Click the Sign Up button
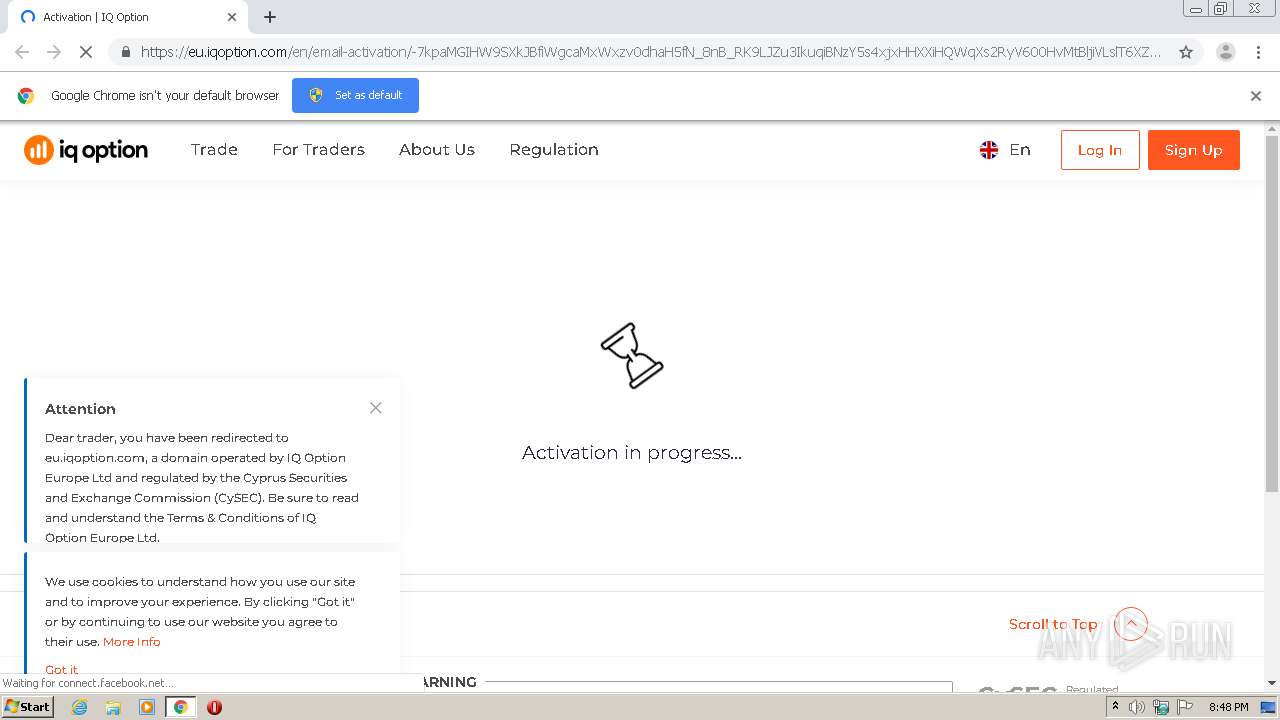The height and width of the screenshot is (720, 1280). 1193,150
